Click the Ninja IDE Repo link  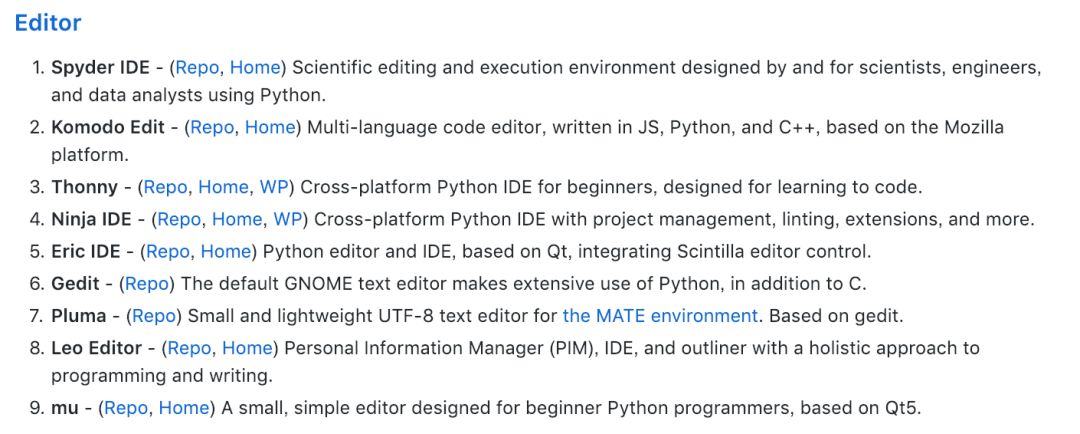tap(179, 219)
